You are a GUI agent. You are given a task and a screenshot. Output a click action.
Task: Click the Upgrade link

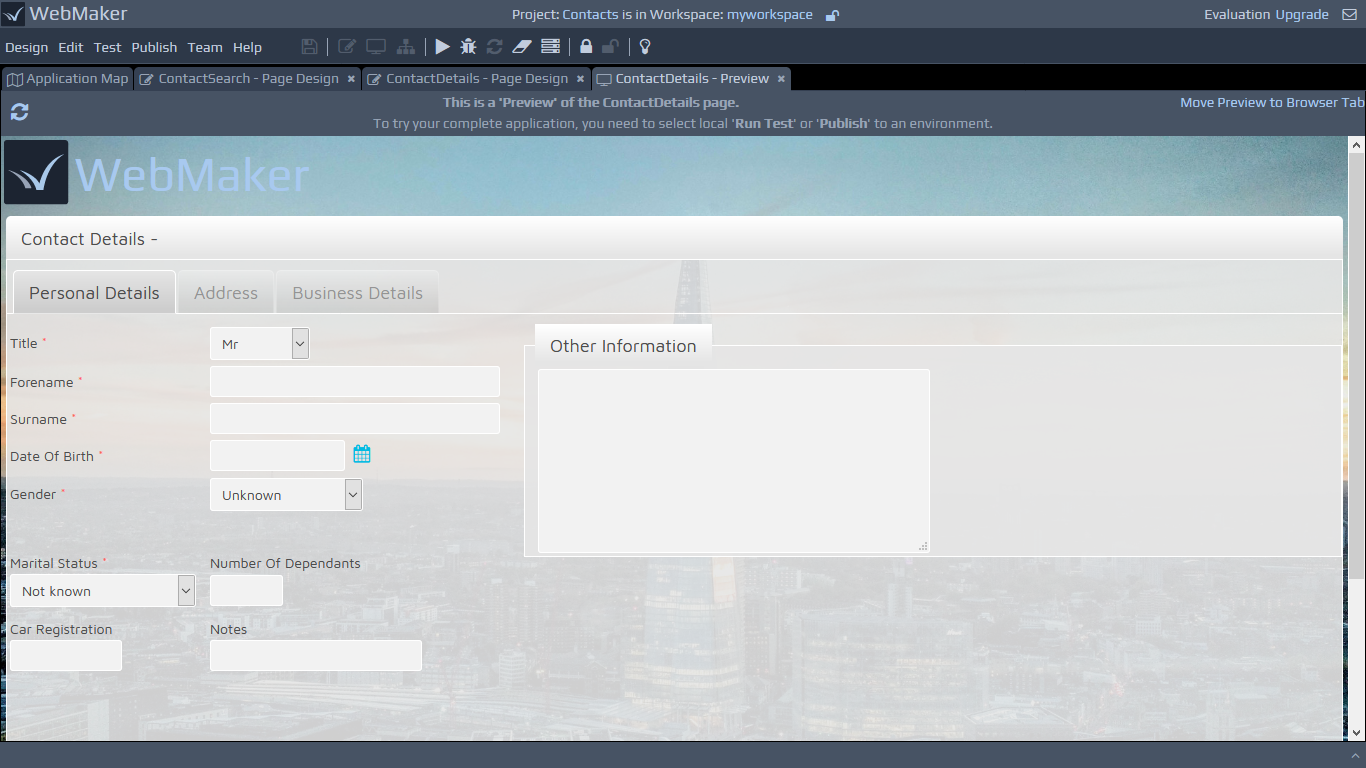(x=1302, y=14)
